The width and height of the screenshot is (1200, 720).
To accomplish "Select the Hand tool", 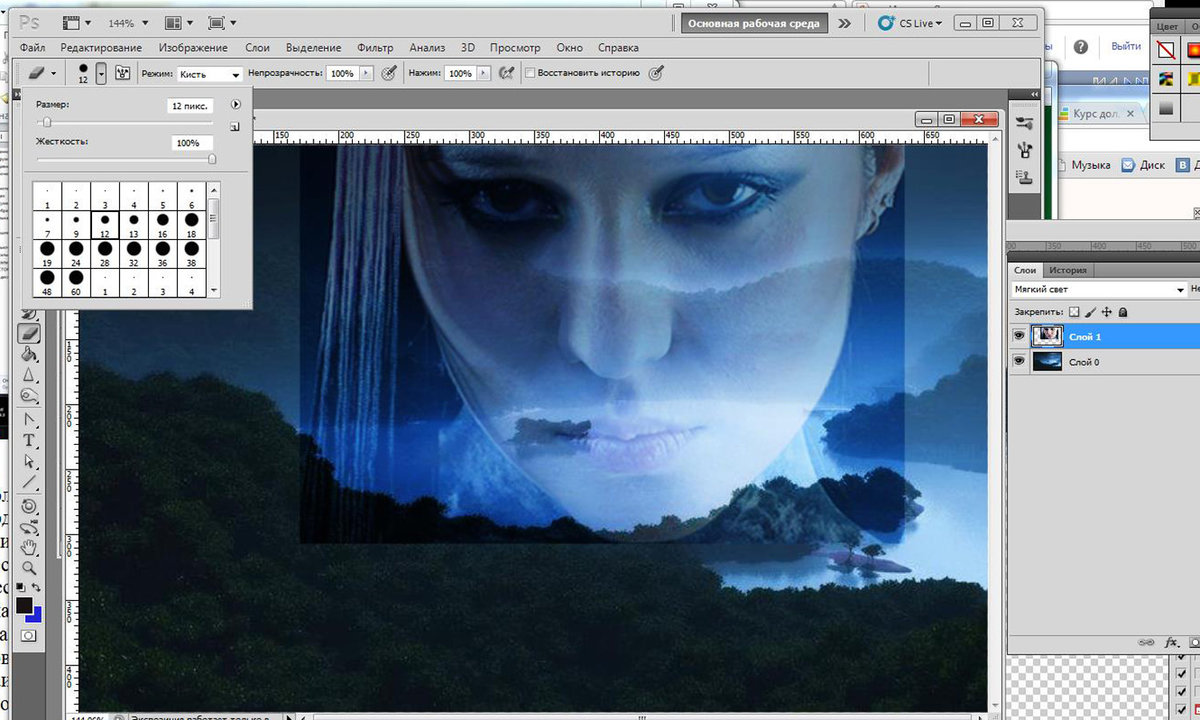I will 29,547.
